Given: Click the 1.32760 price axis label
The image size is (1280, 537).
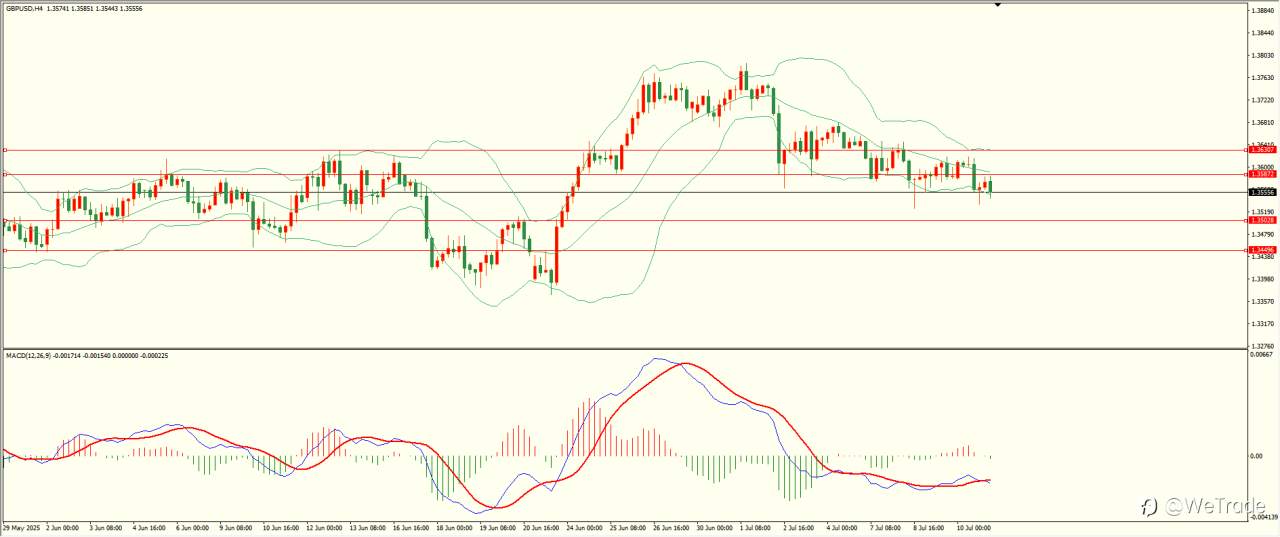Looking at the screenshot, I should click(x=1262, y=345).
